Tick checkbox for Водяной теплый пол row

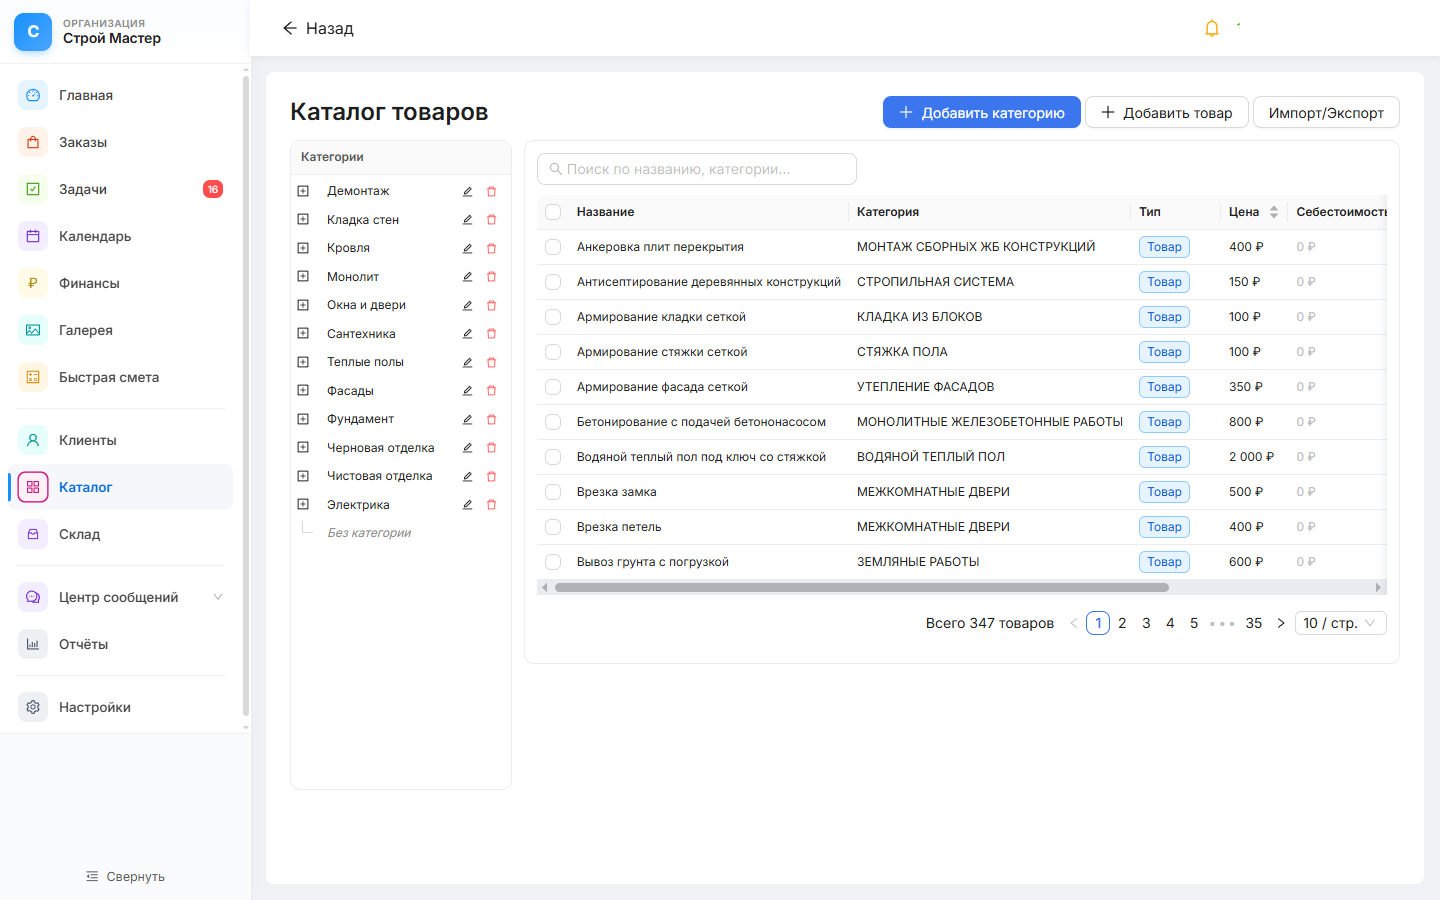click(x=553, y=457)
